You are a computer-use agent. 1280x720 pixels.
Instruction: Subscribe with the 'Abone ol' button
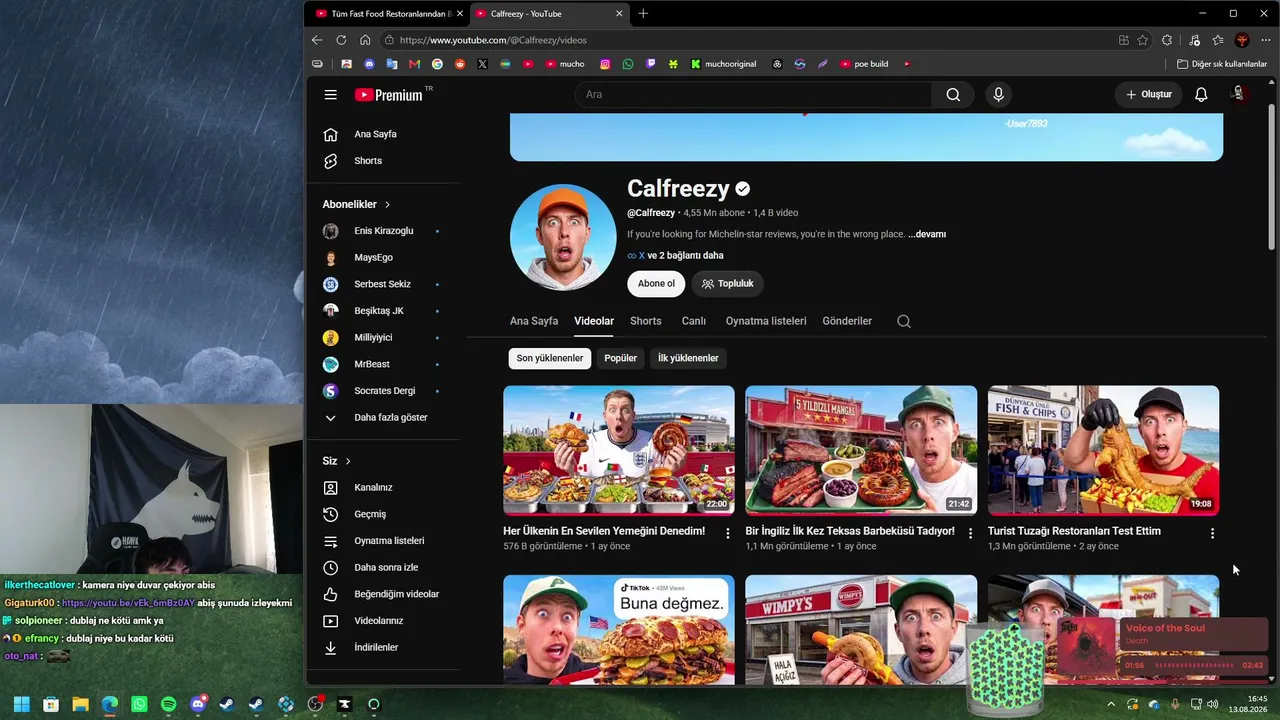tap(656, 284)
